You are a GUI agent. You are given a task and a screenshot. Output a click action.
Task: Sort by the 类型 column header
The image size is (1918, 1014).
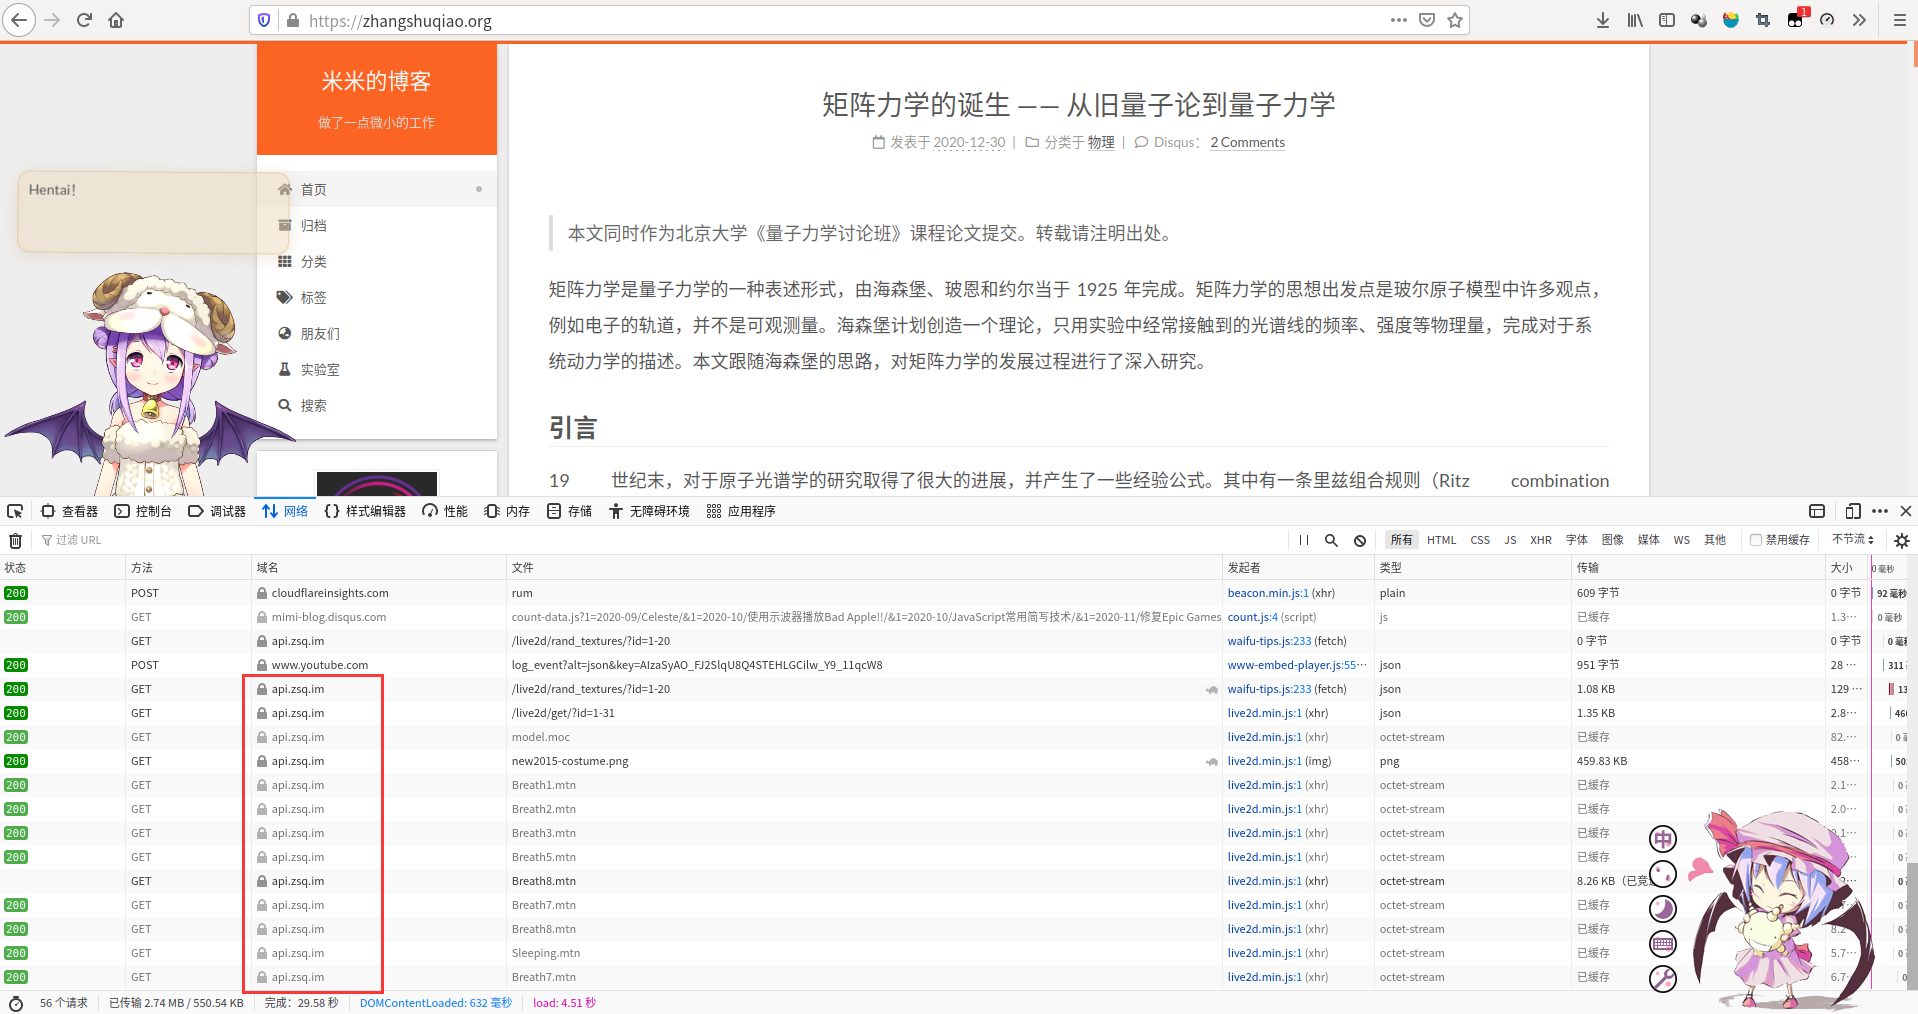click(1472, 567)
